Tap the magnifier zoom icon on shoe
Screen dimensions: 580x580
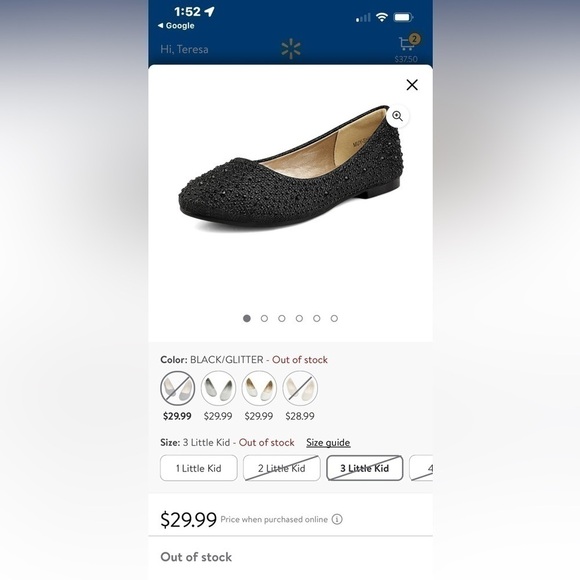397,116
